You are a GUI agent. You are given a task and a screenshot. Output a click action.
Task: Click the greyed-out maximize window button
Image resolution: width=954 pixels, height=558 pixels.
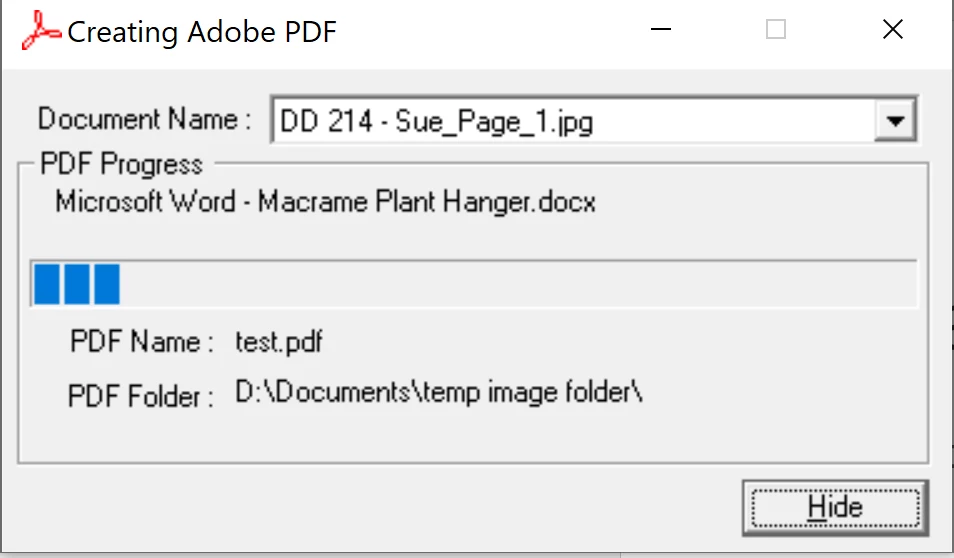point(776,29)
